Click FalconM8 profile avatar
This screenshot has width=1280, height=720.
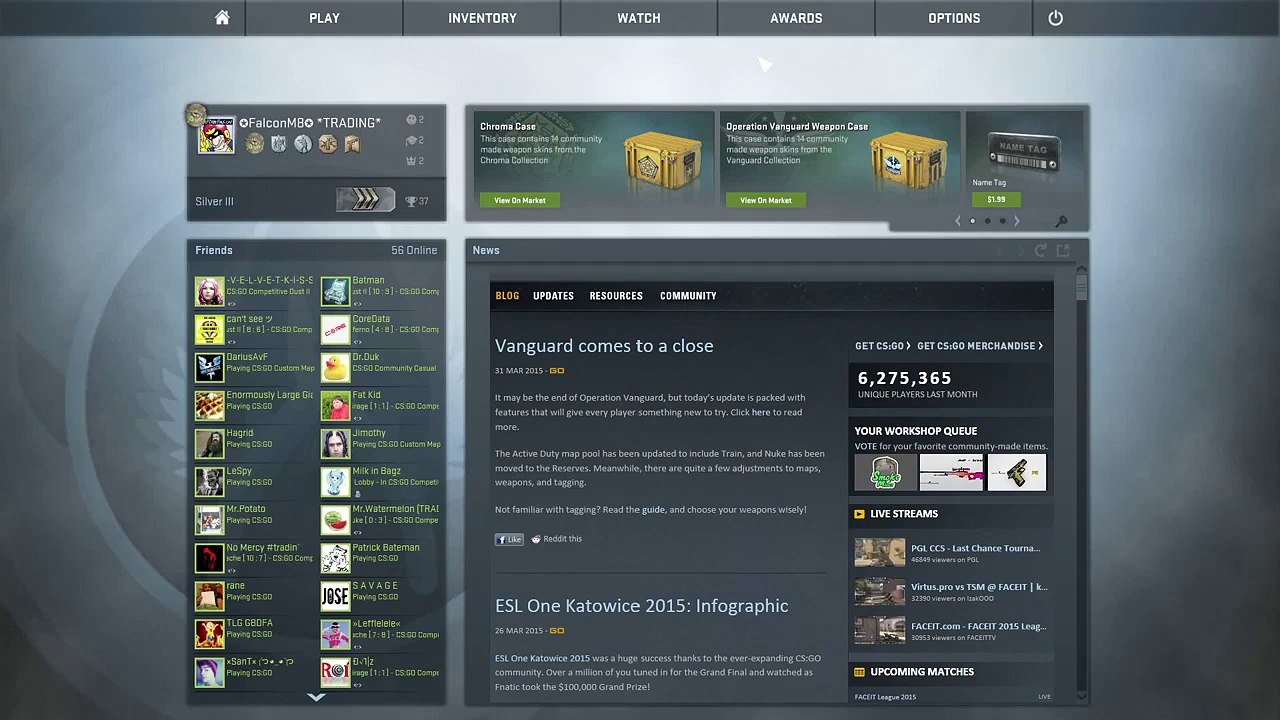coord(215,136)
